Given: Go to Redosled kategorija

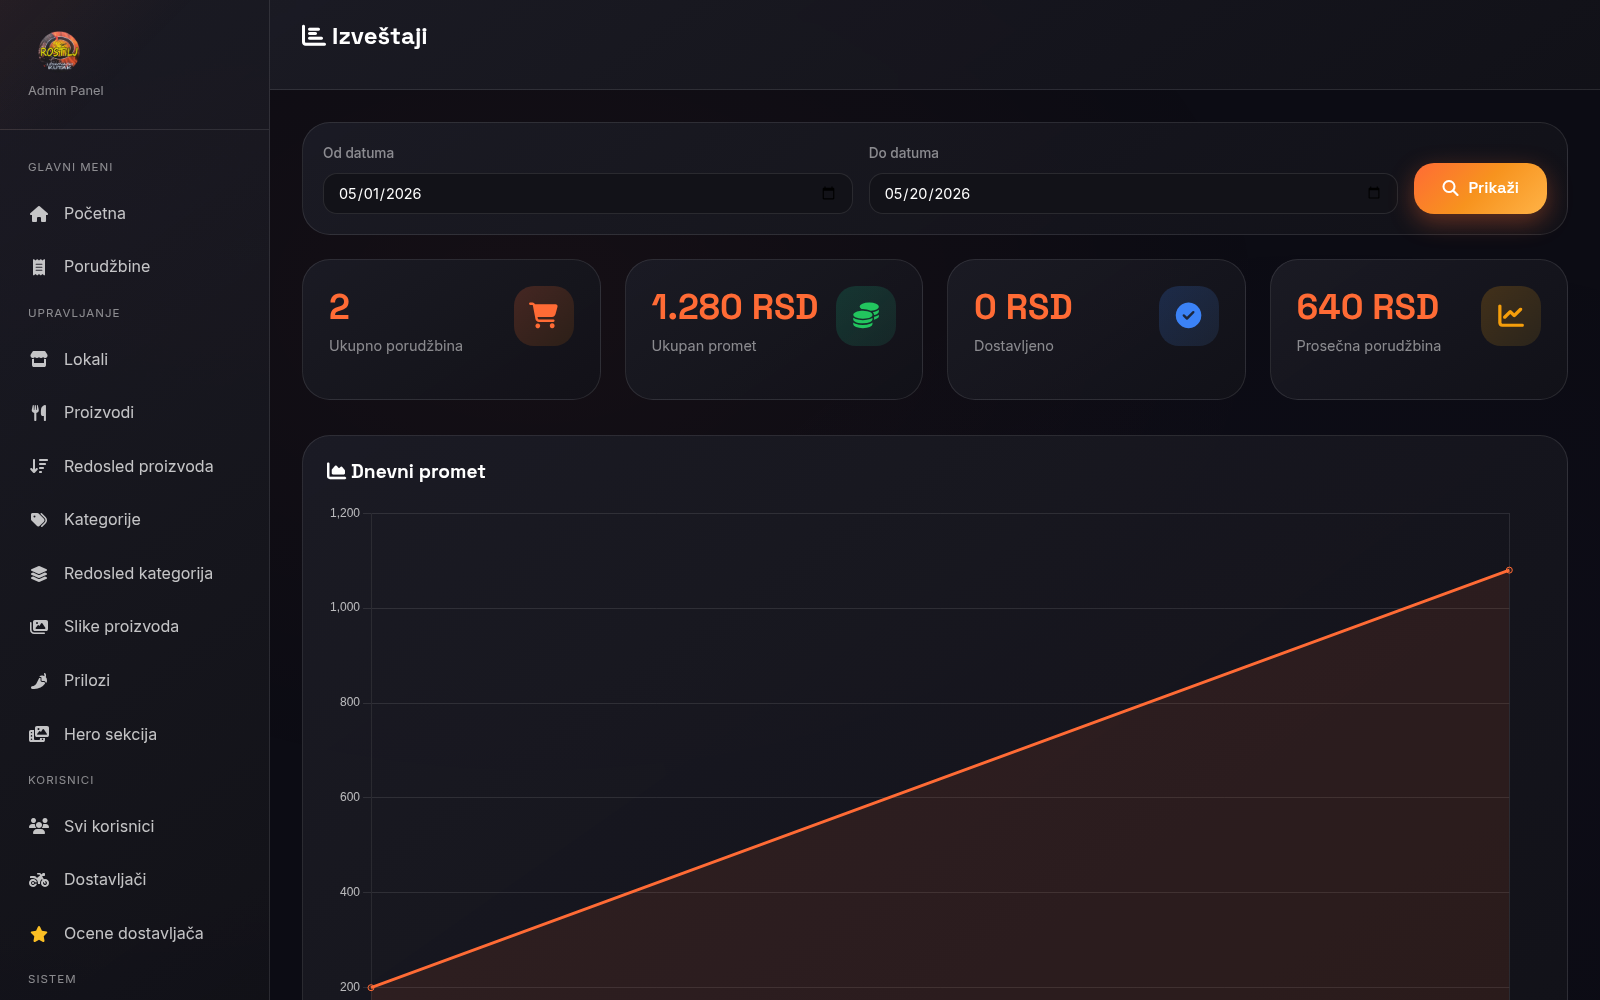Looking at the screenshot, I should click(x=134, y=574).
